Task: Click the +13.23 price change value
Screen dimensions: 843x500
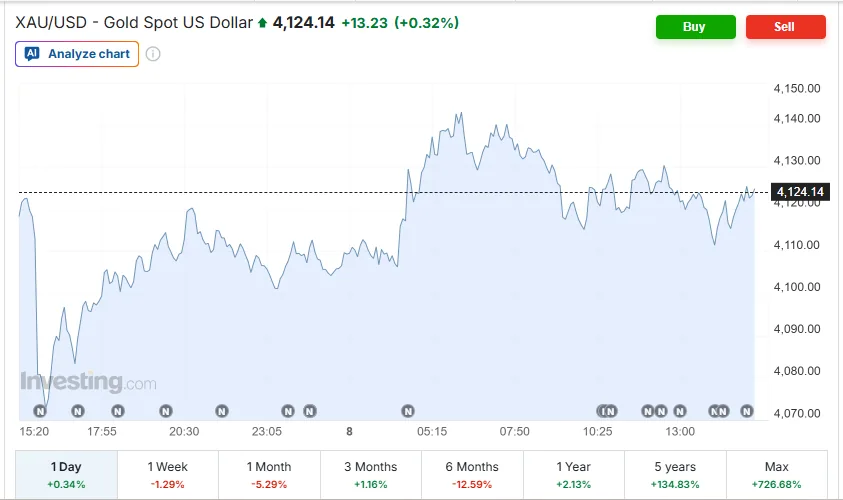Action: pos(365,23)
